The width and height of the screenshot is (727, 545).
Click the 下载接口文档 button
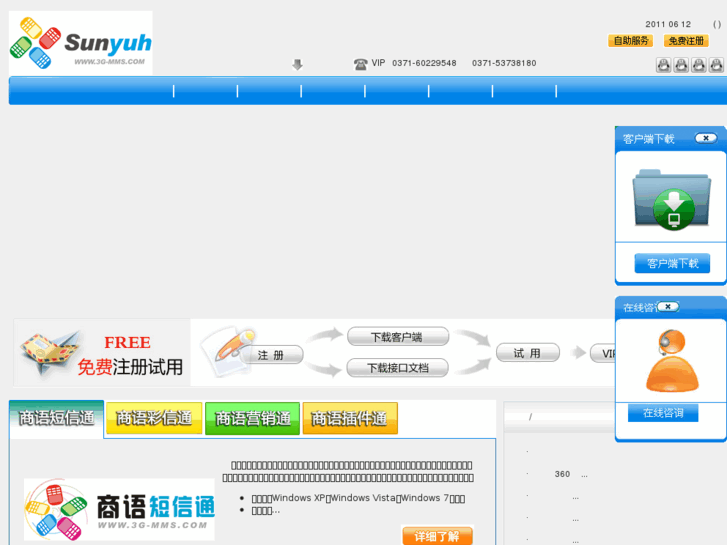398,368
